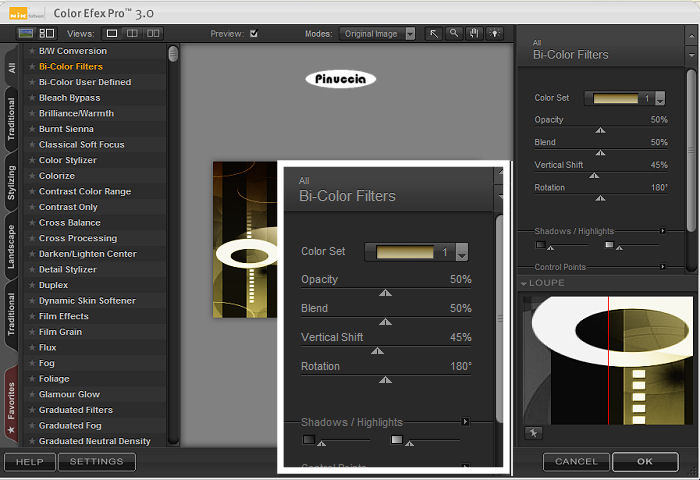Screen dimensions: 700x480
Task: Choose the side-by-side preview view icon
Action: click(153, 33)
